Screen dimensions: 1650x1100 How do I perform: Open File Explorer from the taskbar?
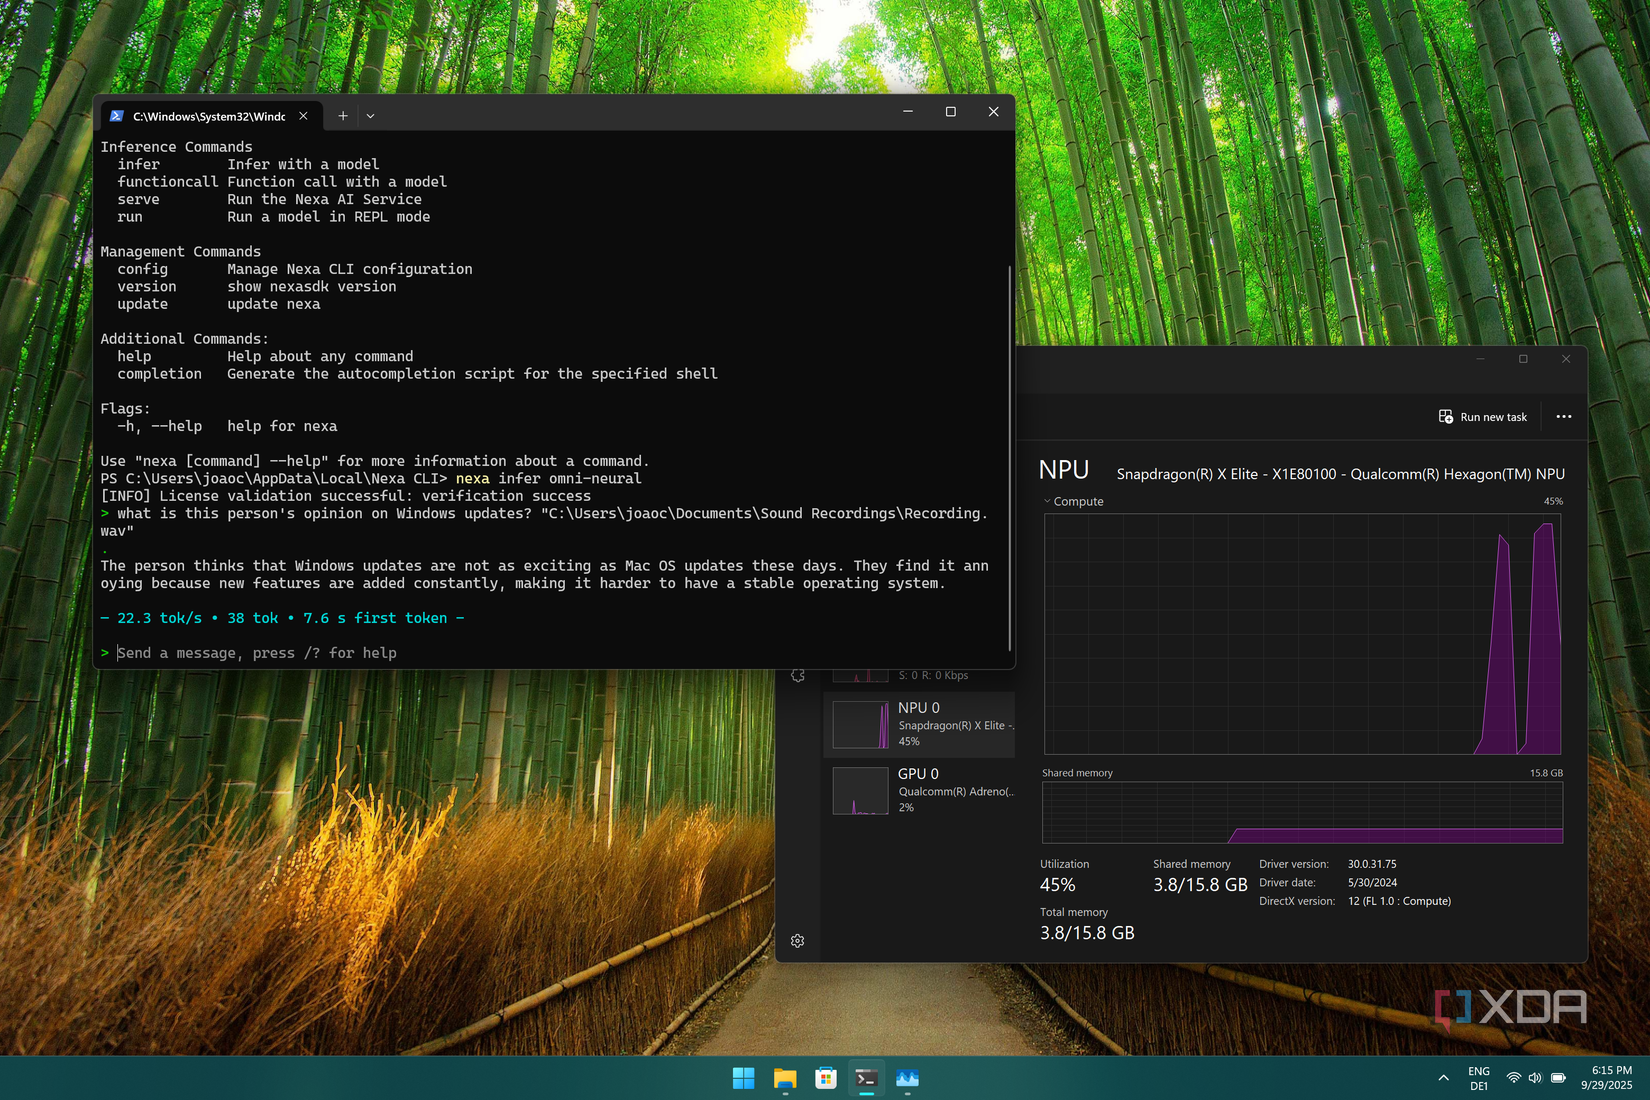tap(785, 1078)
